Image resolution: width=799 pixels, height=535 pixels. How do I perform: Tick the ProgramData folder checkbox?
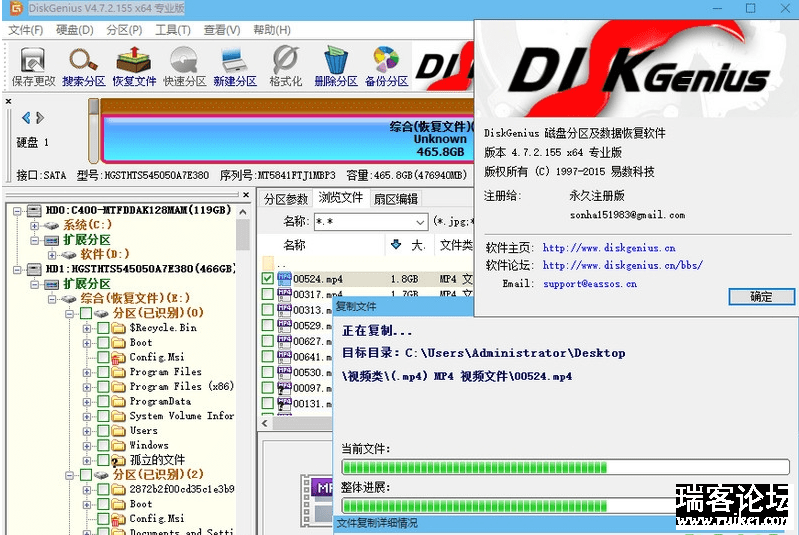103,402
